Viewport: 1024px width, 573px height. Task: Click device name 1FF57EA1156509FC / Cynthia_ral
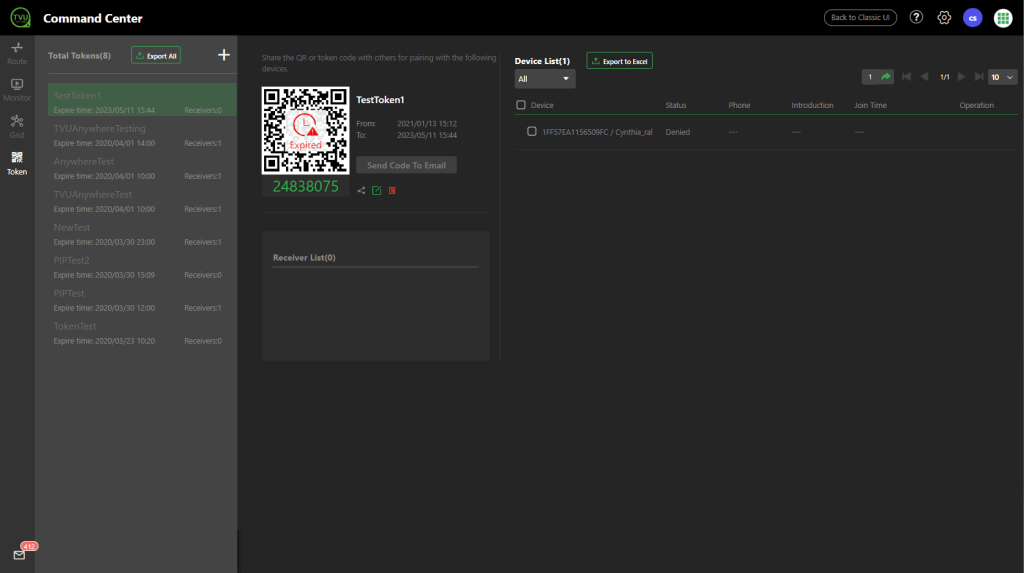tap(597, 132)
